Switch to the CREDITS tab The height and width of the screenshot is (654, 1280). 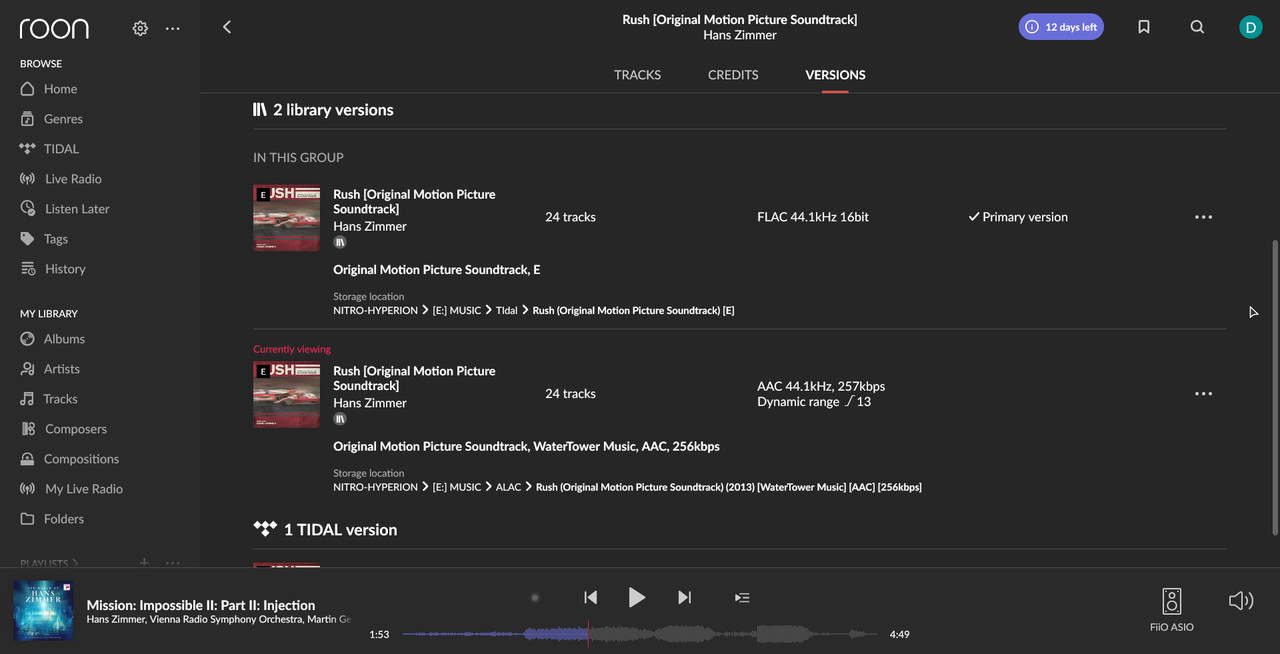(733, 75)
